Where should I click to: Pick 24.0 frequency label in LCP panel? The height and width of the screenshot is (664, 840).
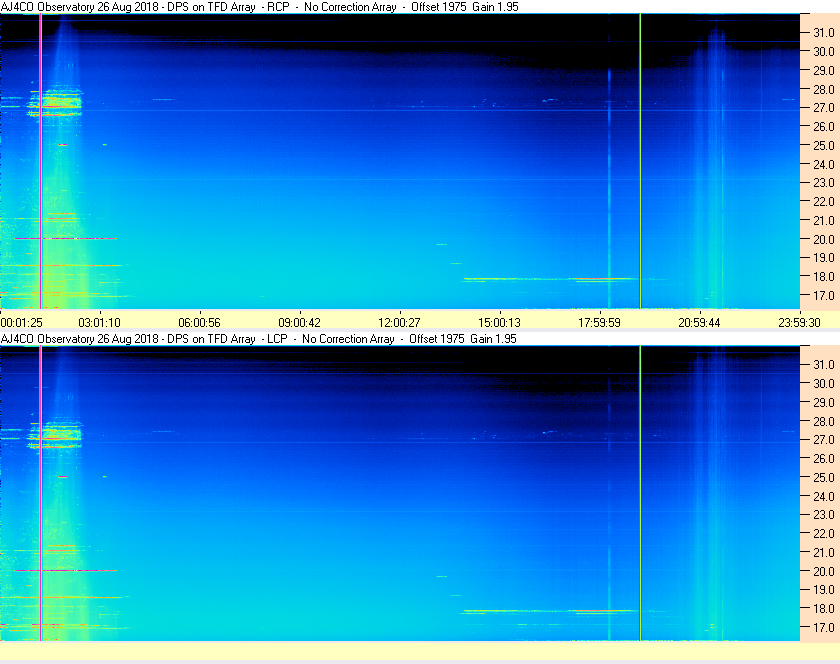pos(824,496)
